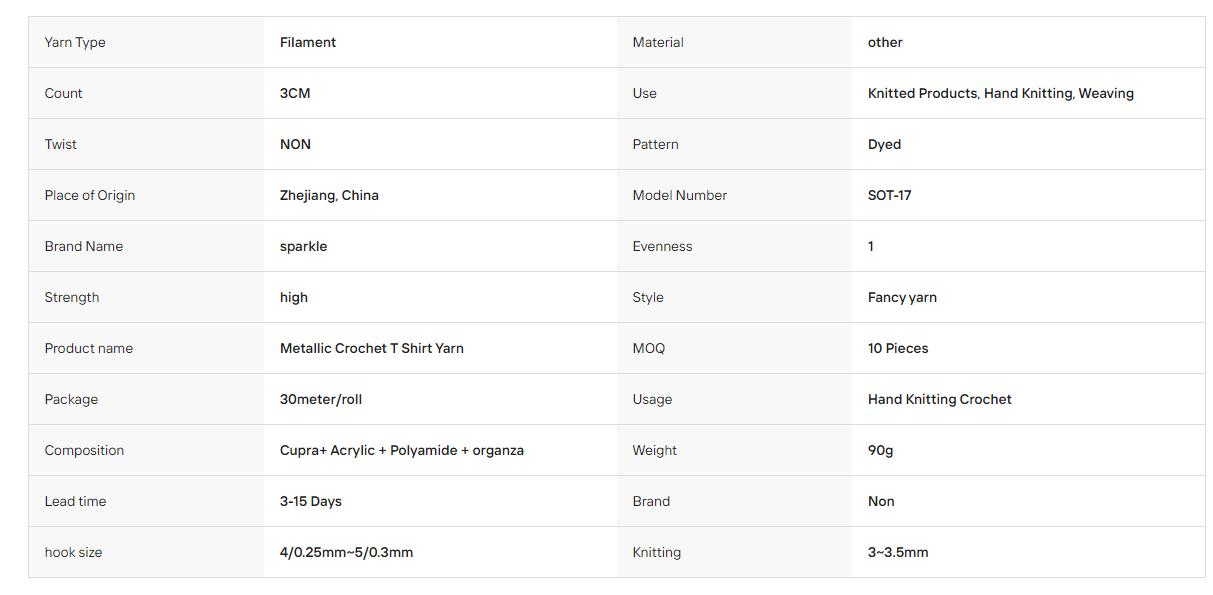Select the 30meter/roll package value

click(x=321, y=399)
